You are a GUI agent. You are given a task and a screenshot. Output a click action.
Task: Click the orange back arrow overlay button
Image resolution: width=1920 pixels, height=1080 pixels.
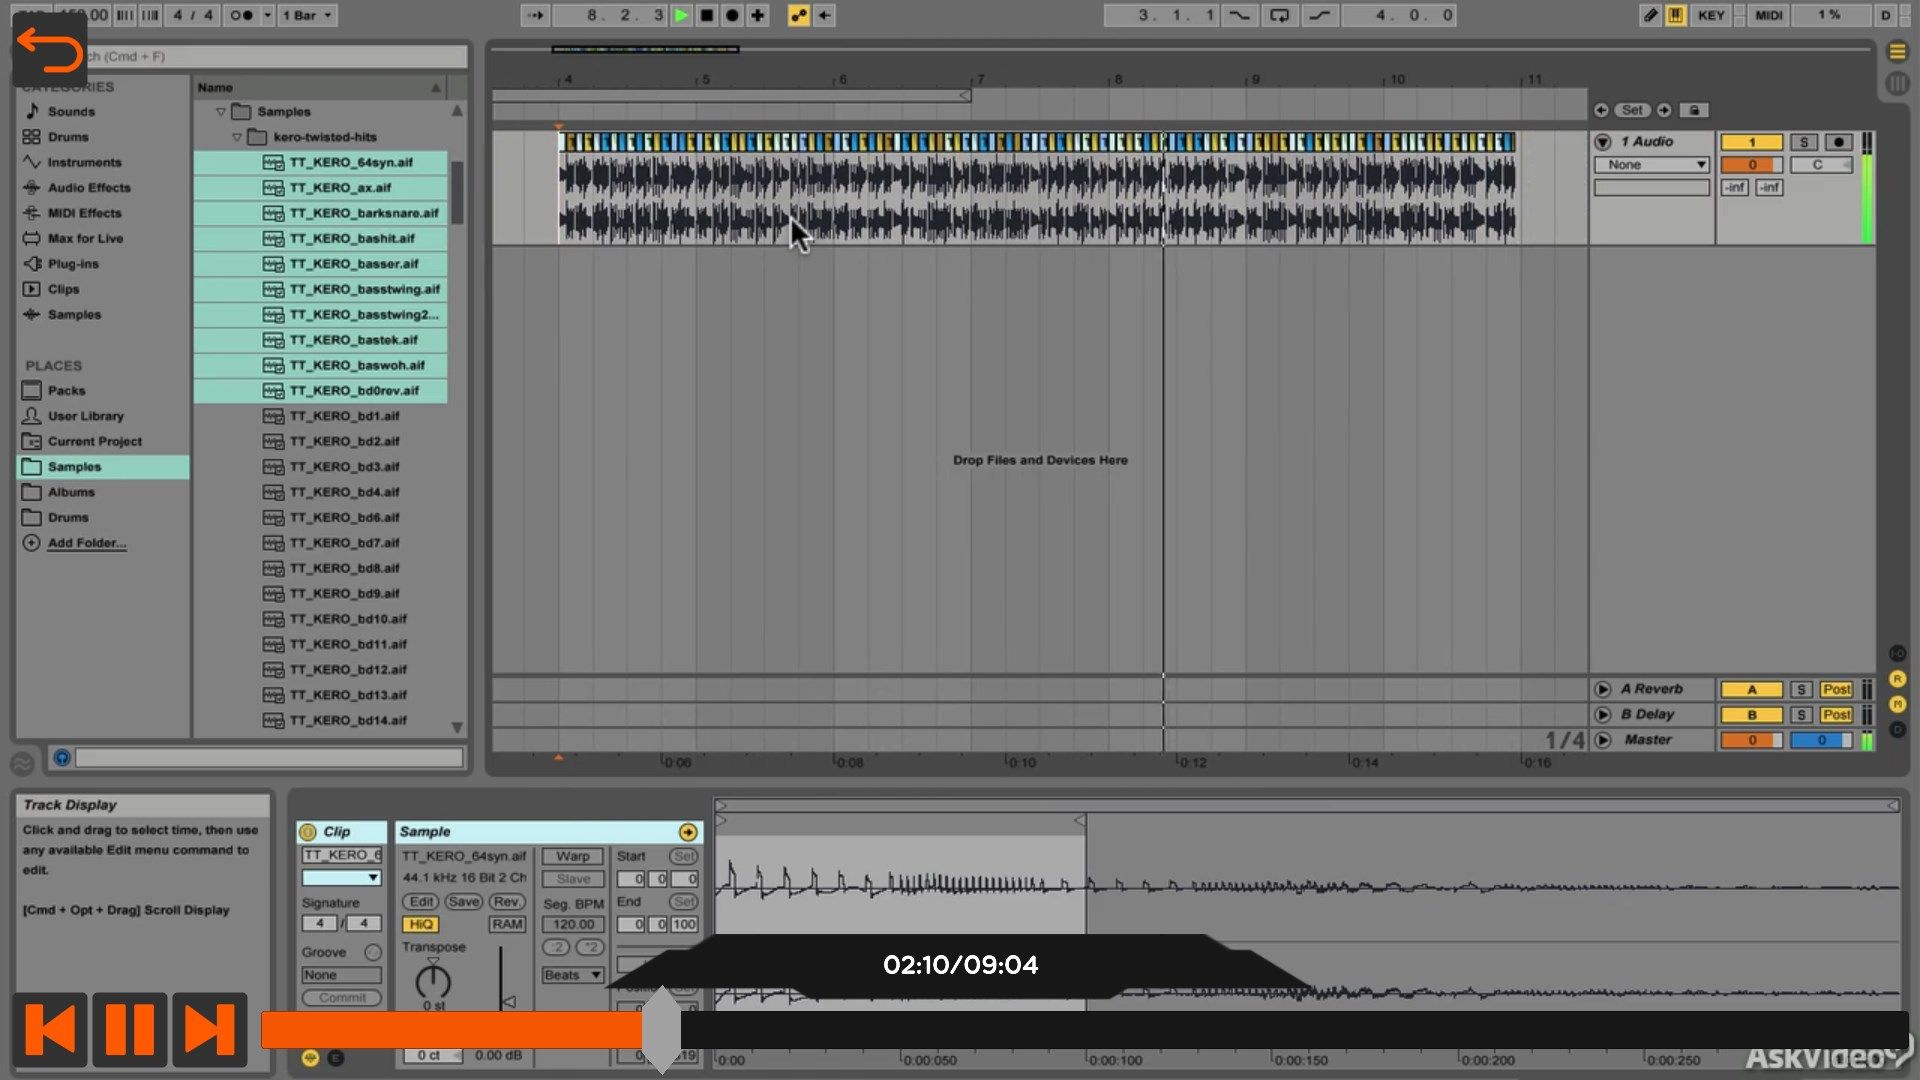(x=50, y=50)
